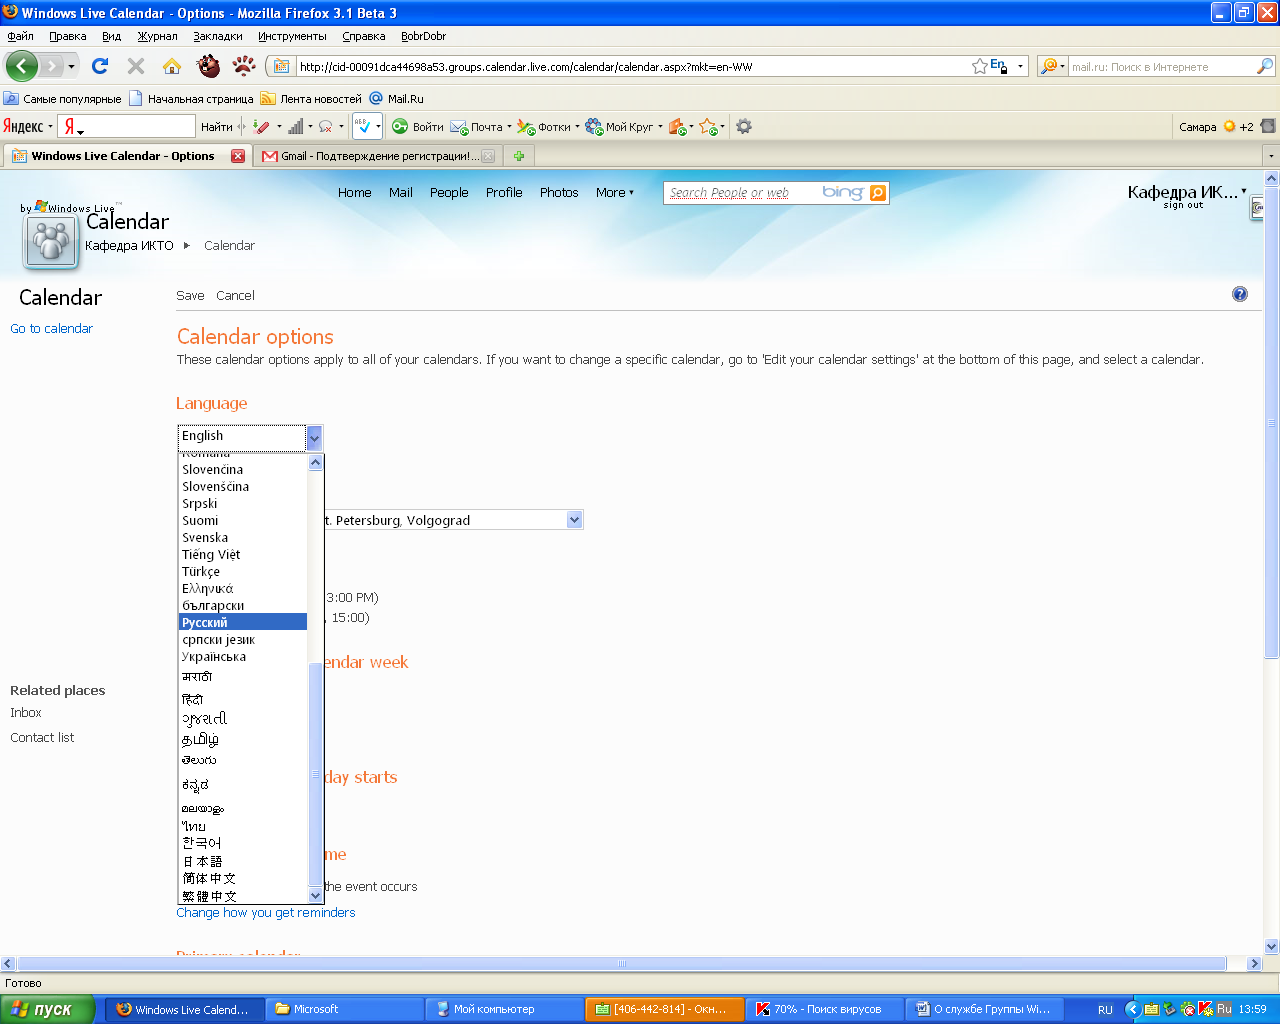Screen dimensions: 1280x1024
Task: Open the calendar help question-mark icon
Action: [x=1240, y=294]
